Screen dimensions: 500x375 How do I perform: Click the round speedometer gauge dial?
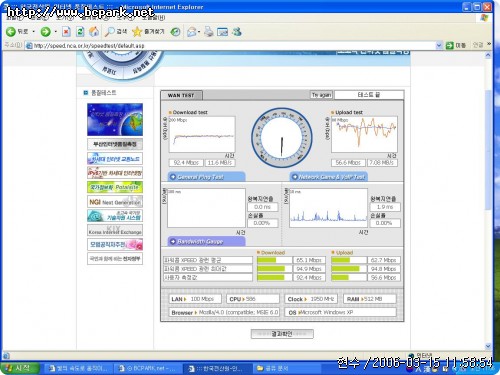(282, 137)
